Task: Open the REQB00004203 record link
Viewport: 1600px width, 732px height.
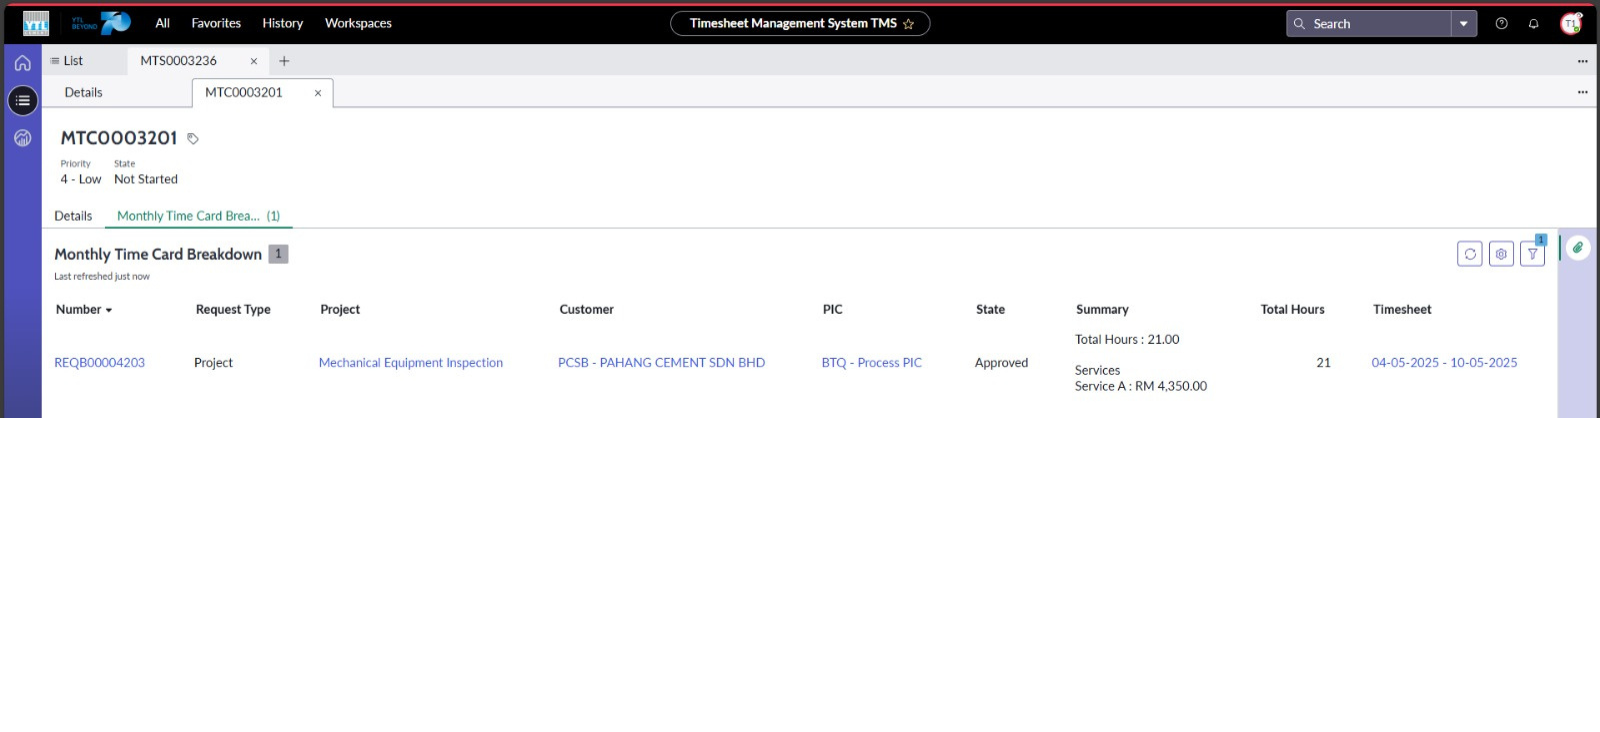Action: (x=99, y=363)
